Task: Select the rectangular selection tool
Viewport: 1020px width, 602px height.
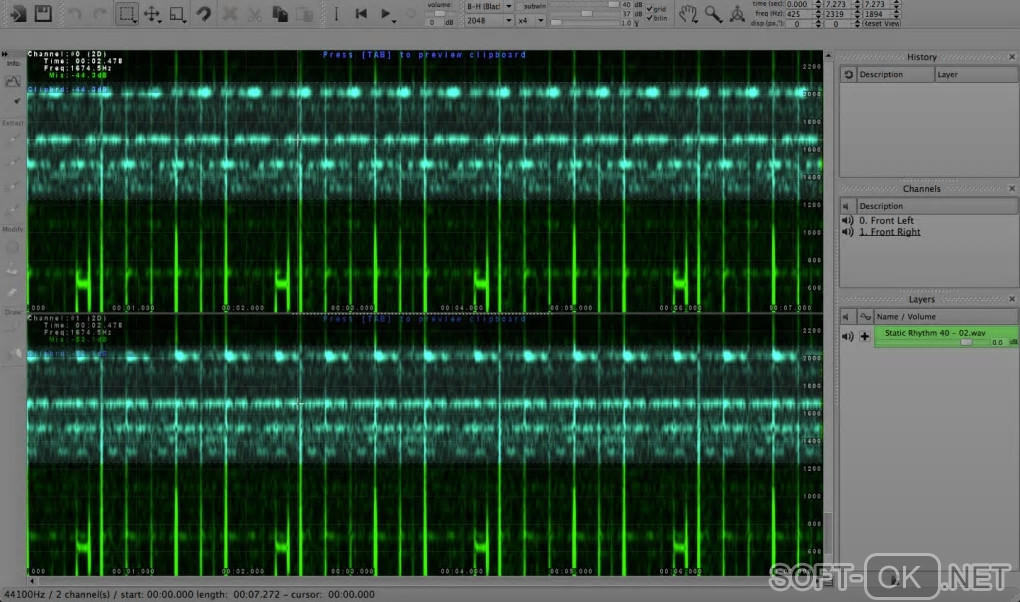Action: pyautogui.click(x=126, y=14)
